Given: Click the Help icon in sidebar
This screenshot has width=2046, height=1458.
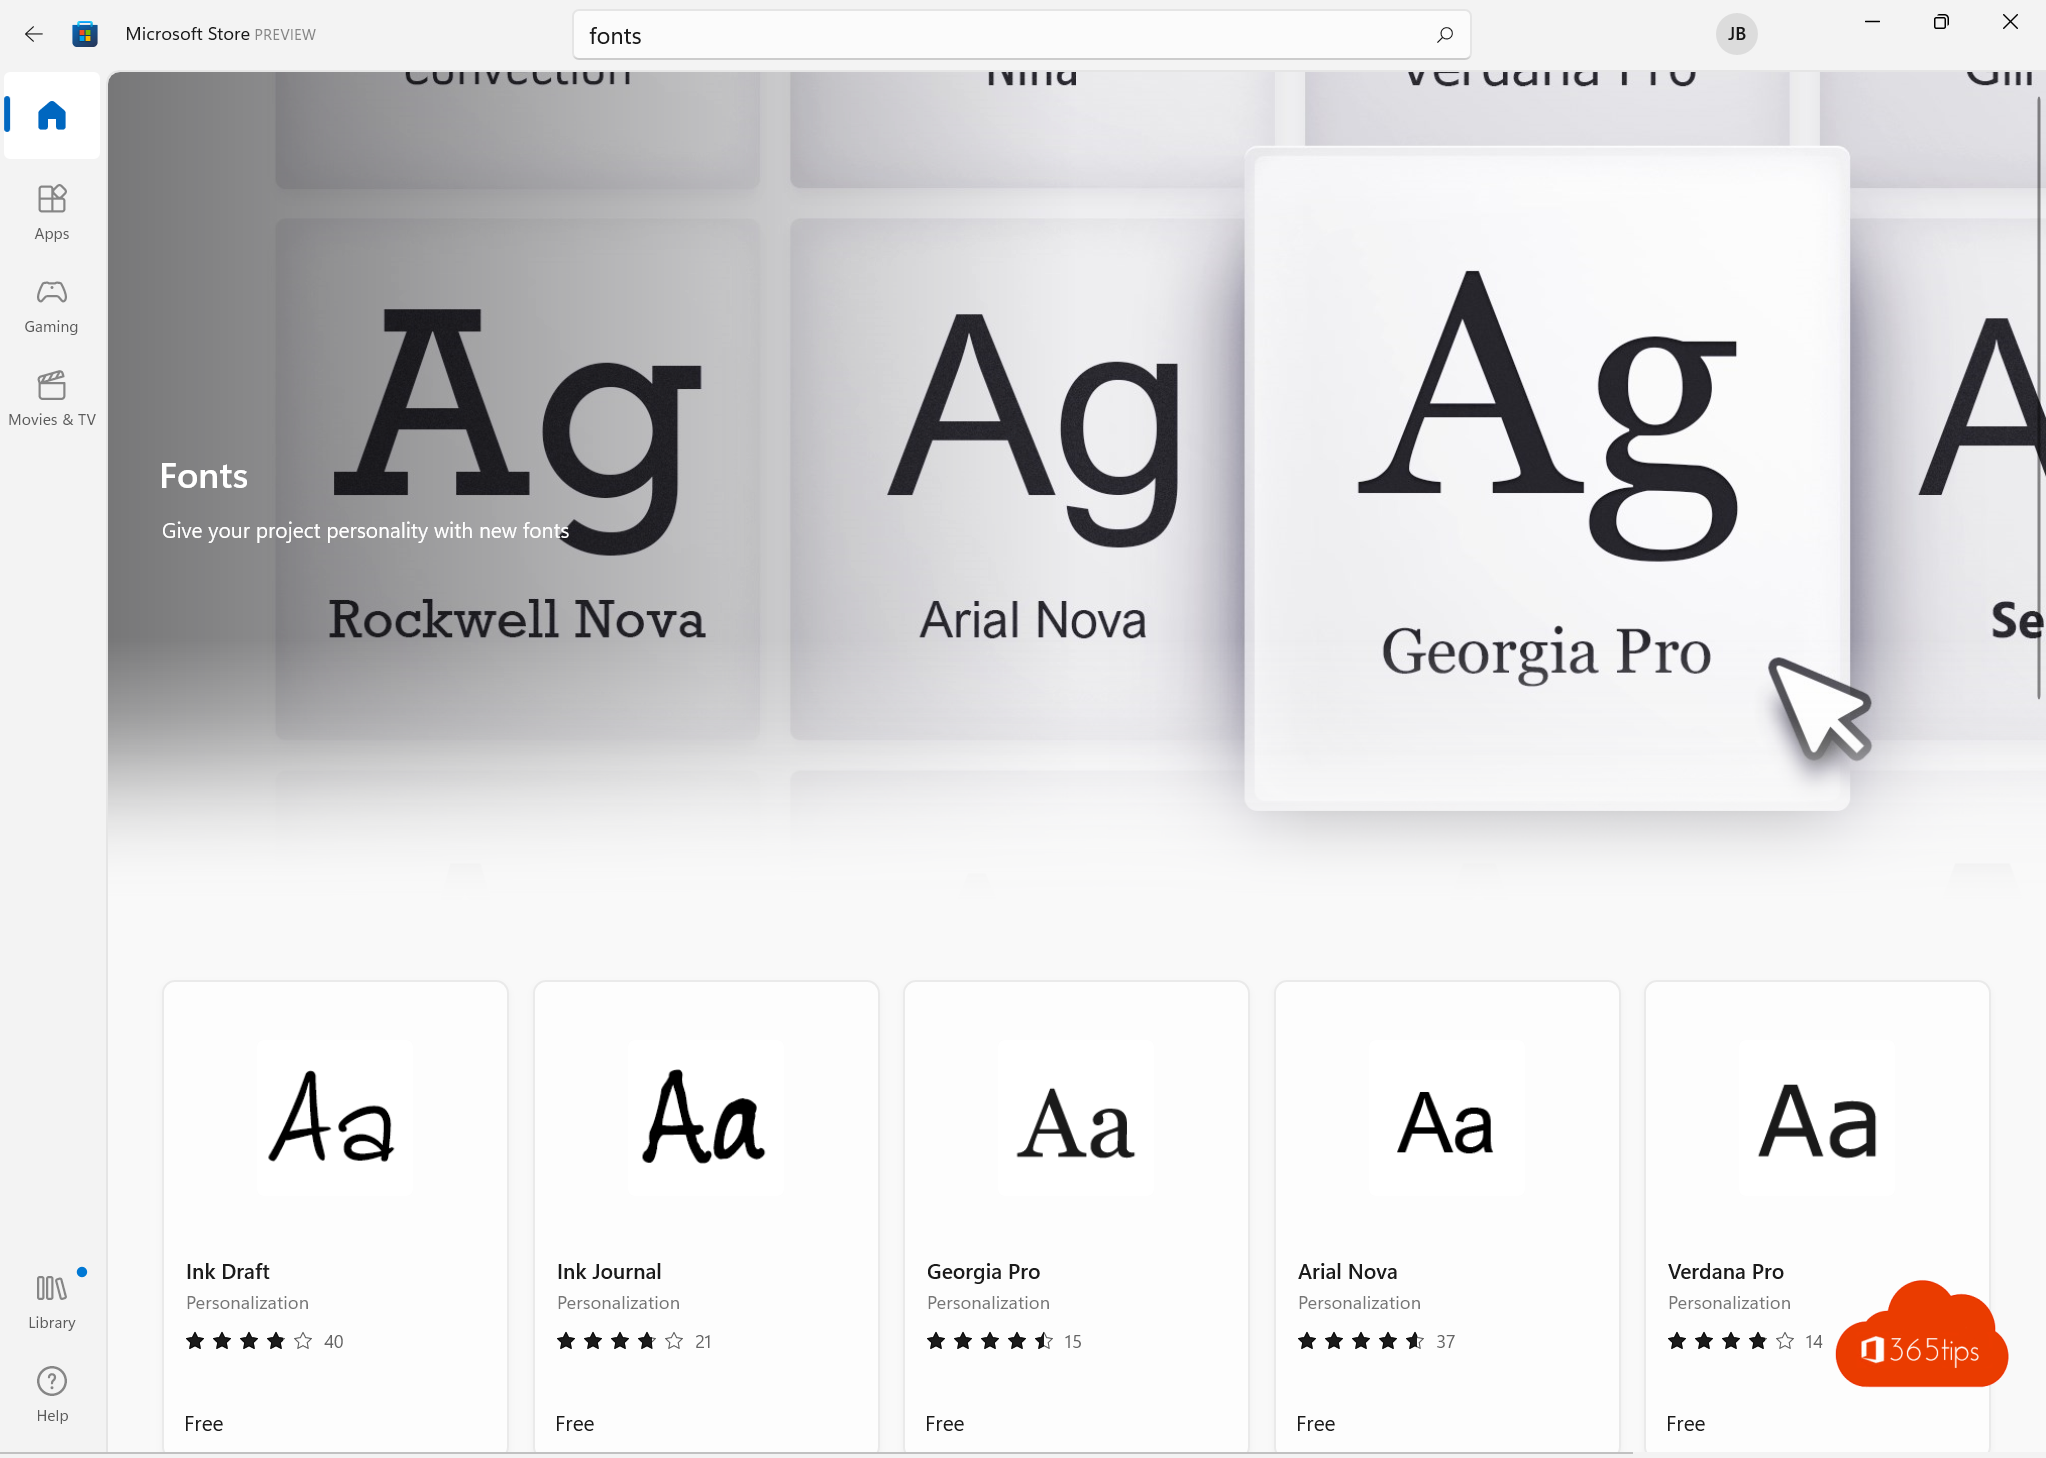Looking at the screenshot, I should (52, 1384).
